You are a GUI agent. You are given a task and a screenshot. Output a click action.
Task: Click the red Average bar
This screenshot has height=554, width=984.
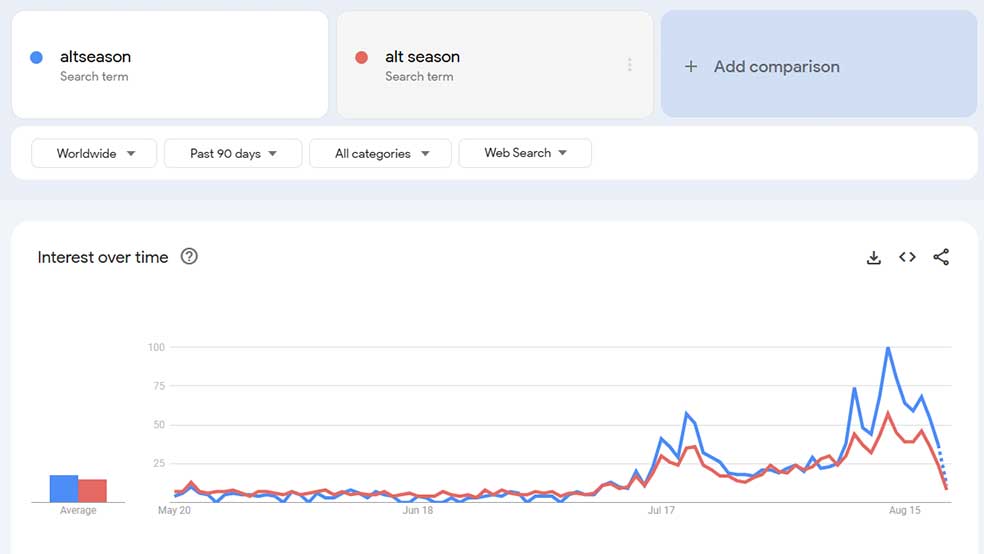92,491
